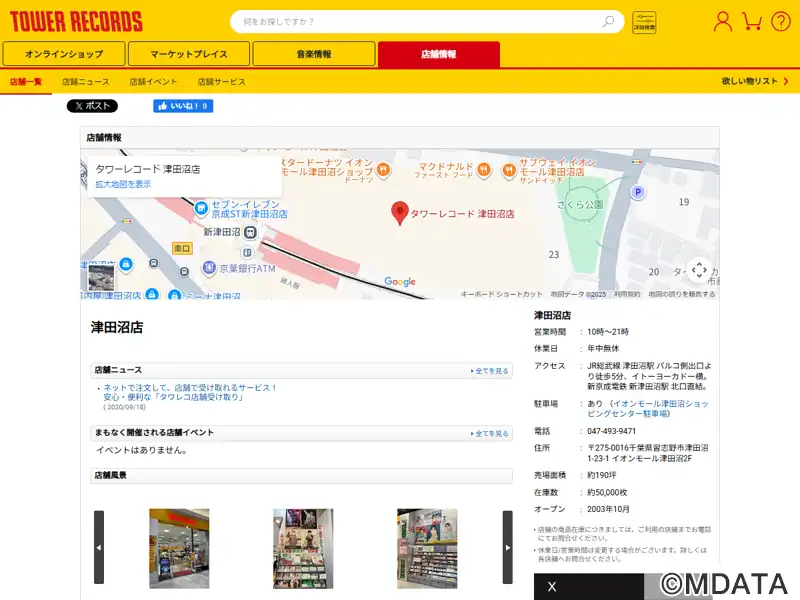Click the Facebook いいね! button
This screenshot has width=800, height=600.
click(x=183, y=106)
